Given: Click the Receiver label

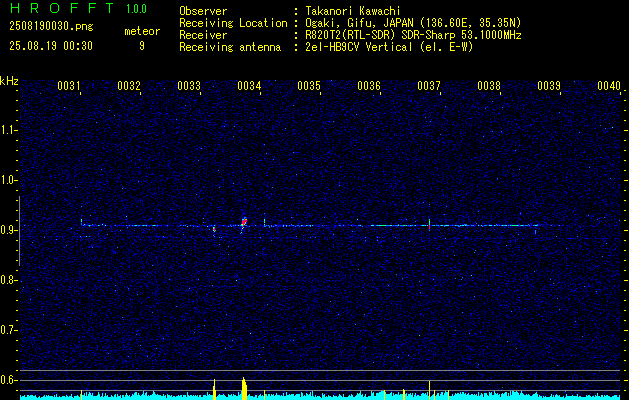Looking at the screenshot, I should coord(203,35).
